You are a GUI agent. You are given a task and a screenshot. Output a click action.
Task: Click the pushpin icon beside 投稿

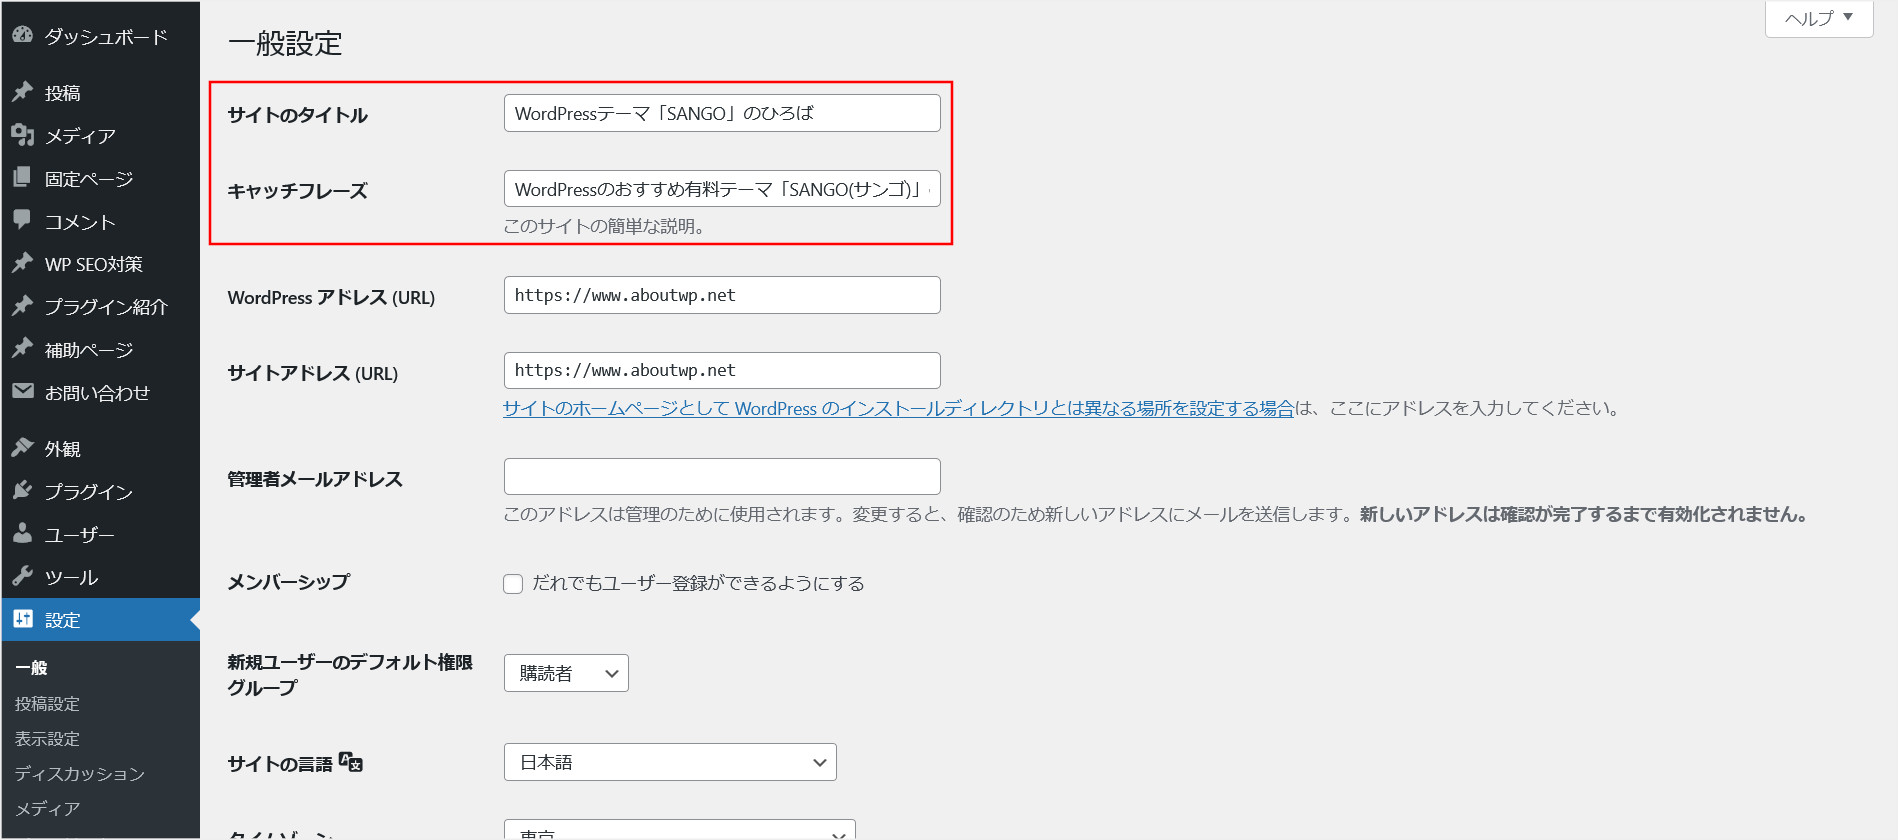[22, 92]
